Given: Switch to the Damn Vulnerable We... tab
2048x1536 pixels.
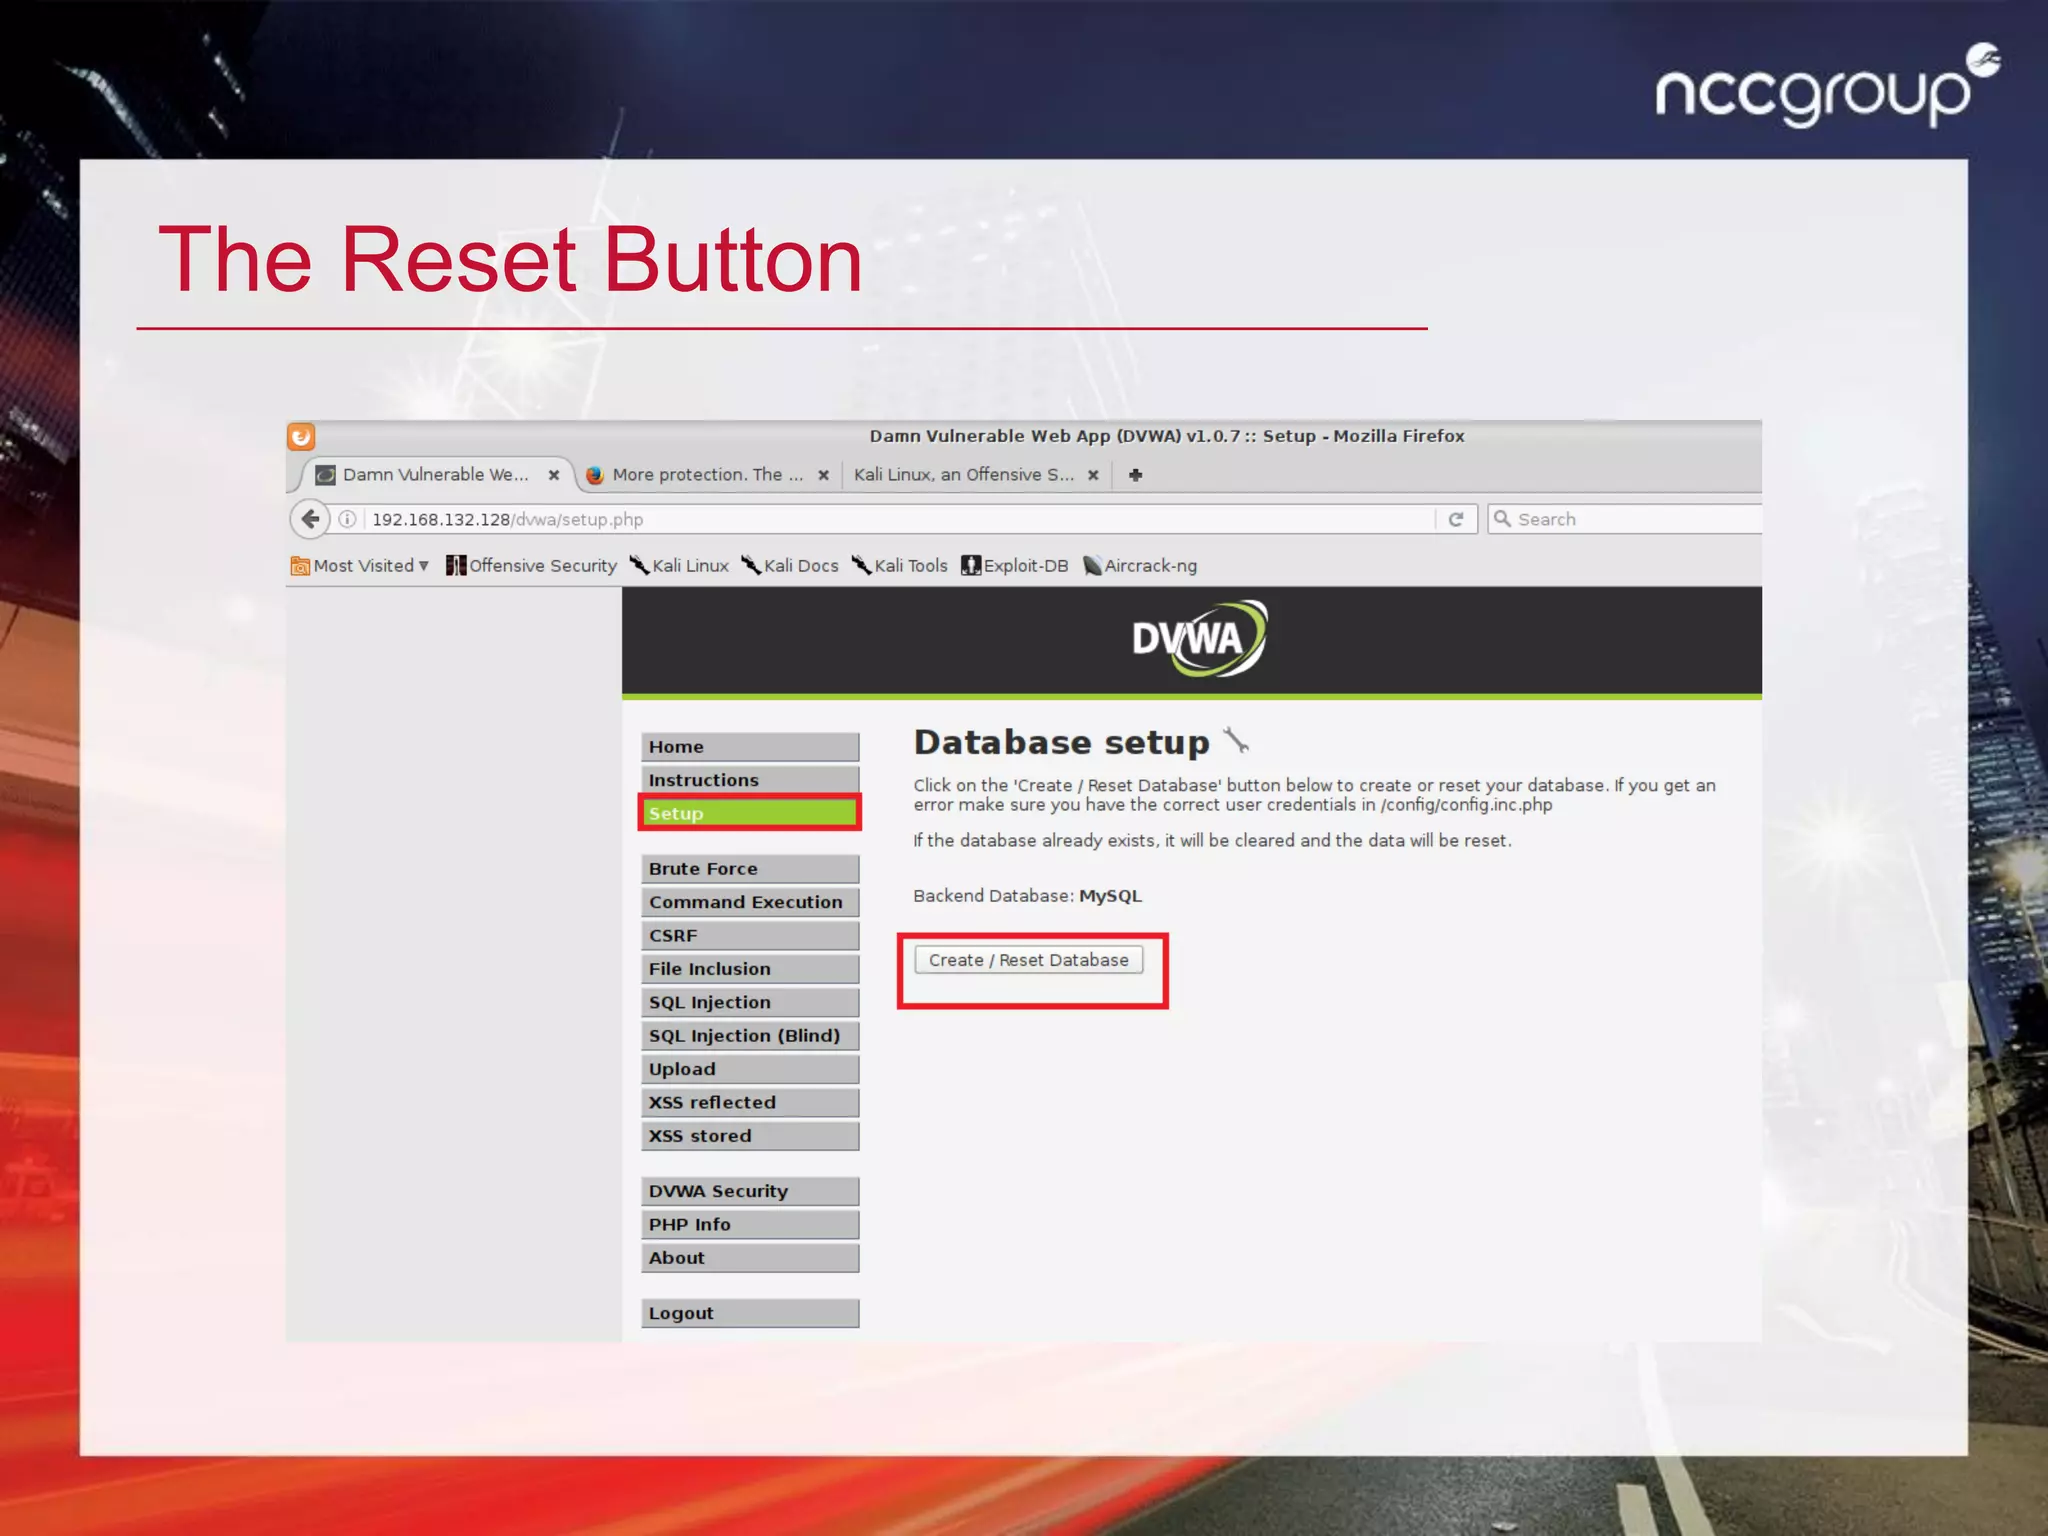Looking at the screenshot, I should 436,475.
